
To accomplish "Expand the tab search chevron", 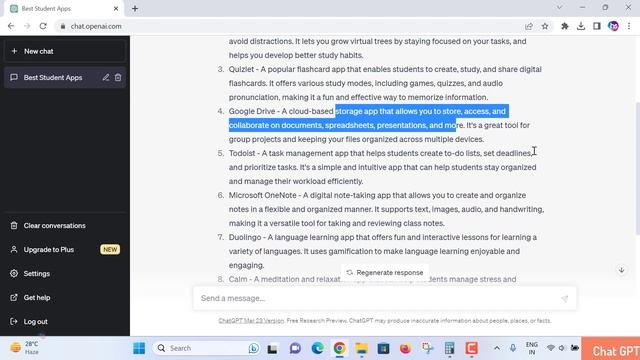I will (x=560, y=7).
